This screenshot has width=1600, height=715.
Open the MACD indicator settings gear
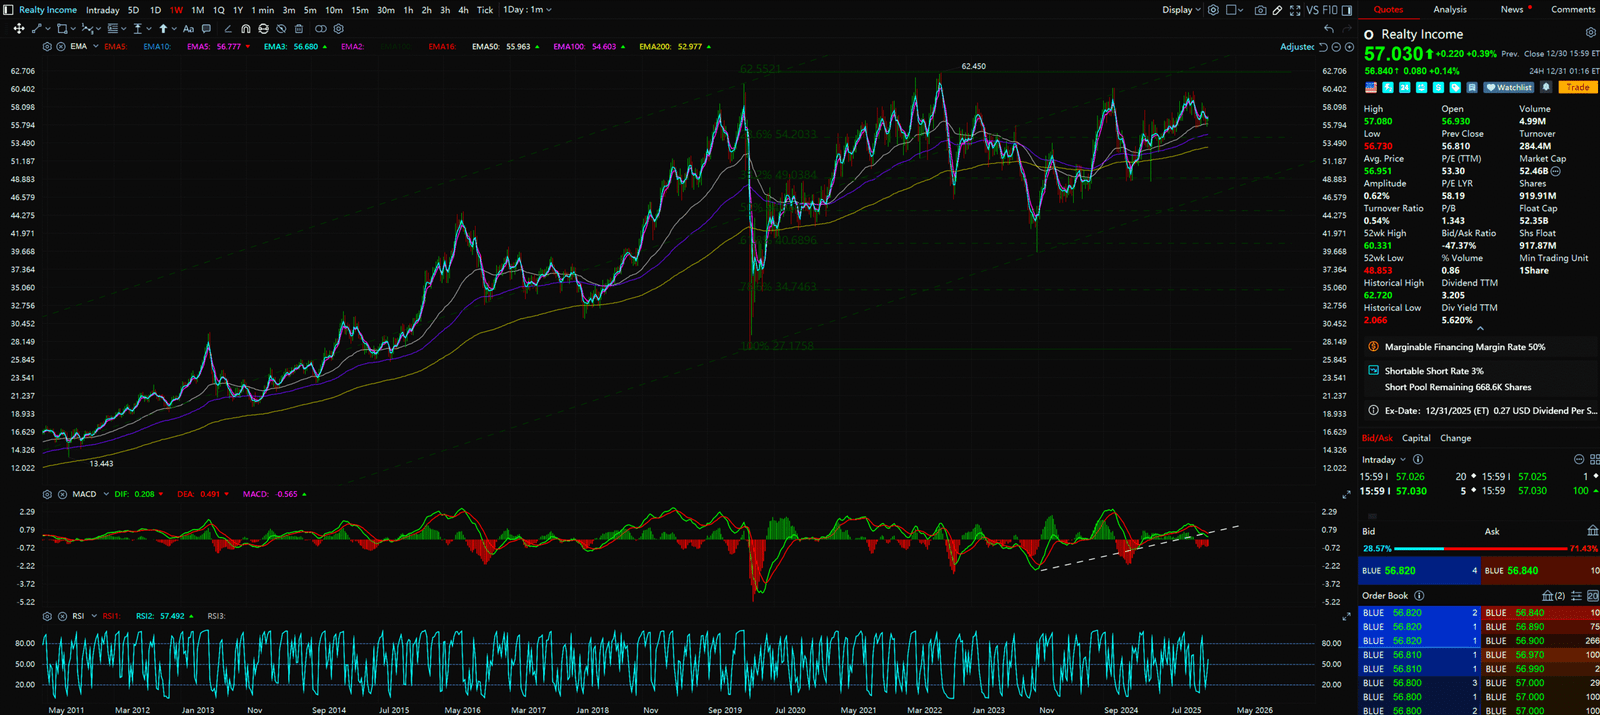(47, 494)
